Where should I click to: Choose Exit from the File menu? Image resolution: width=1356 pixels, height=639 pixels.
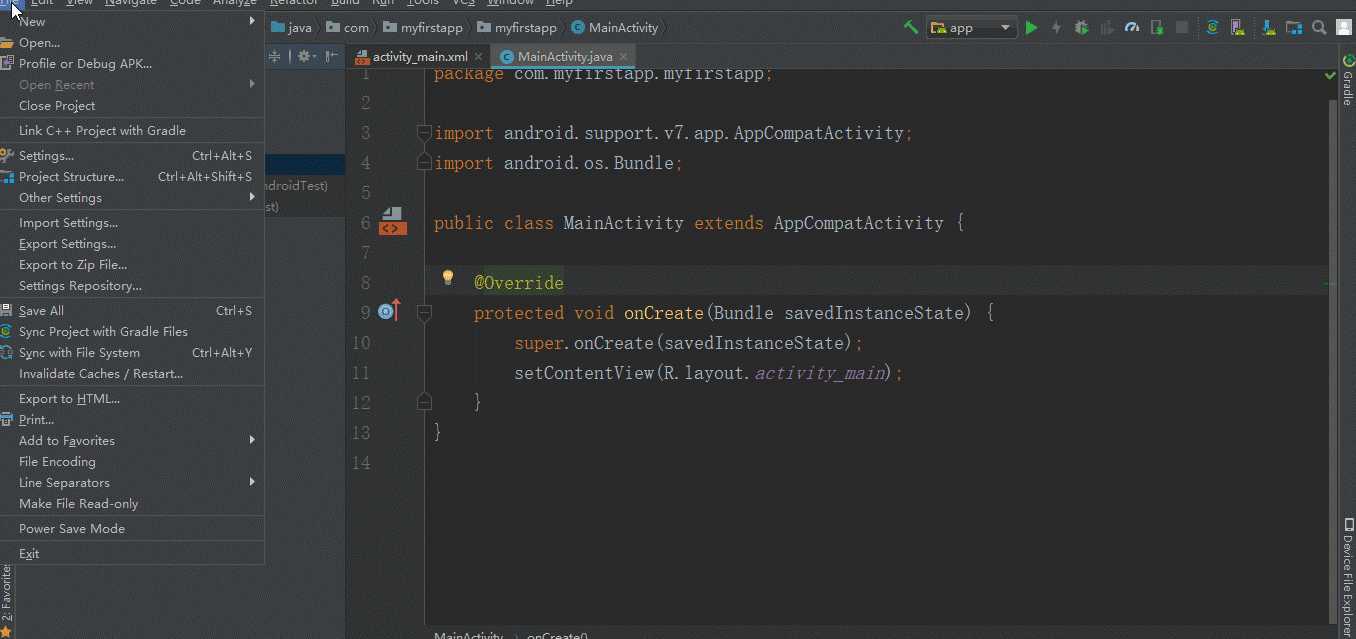coord(132,553)
